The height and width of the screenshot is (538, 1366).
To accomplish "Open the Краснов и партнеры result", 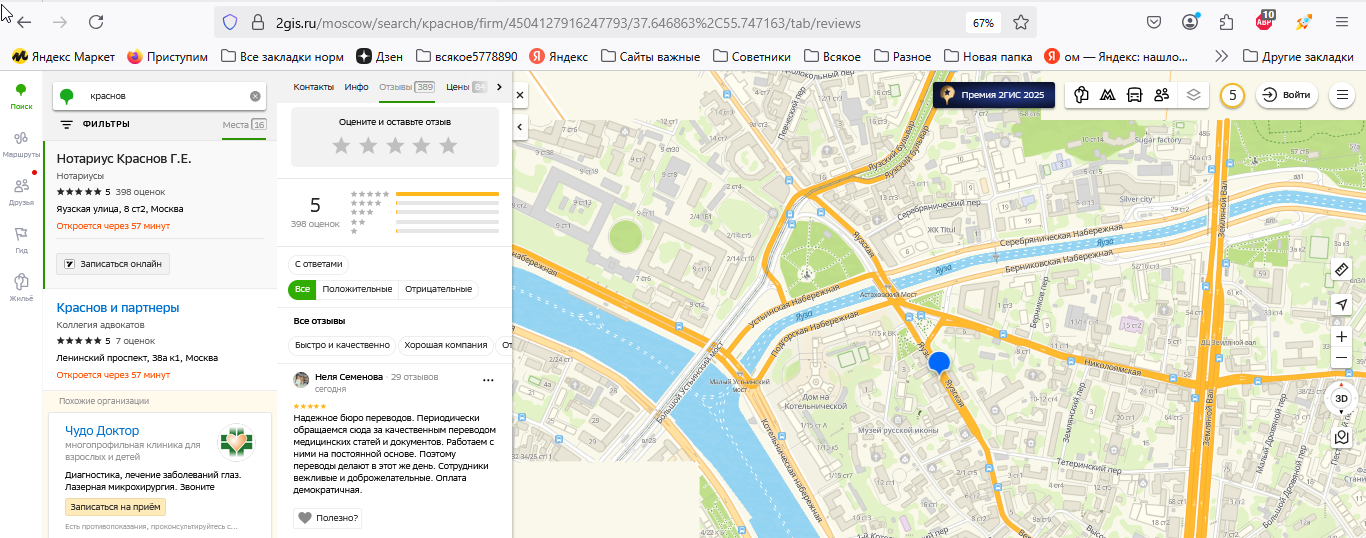I will click(x=118, y=307).
